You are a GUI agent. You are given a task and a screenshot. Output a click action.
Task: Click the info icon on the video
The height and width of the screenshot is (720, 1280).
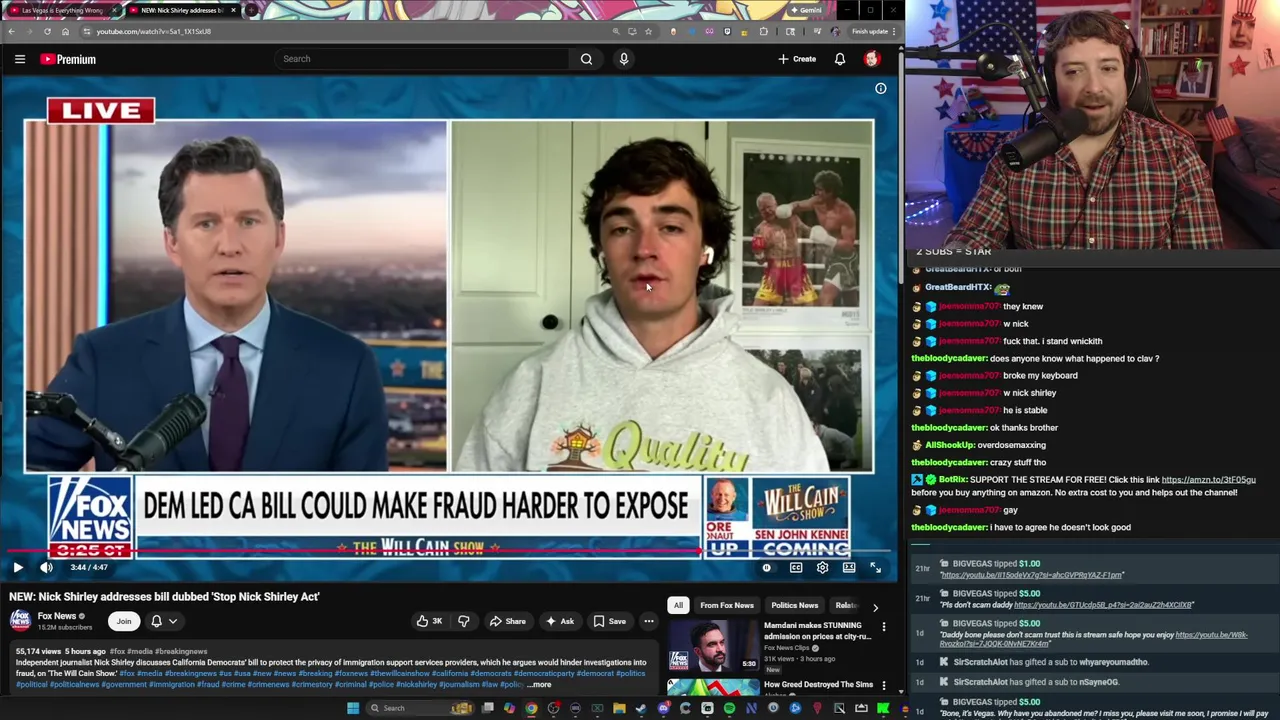(881, 89)
